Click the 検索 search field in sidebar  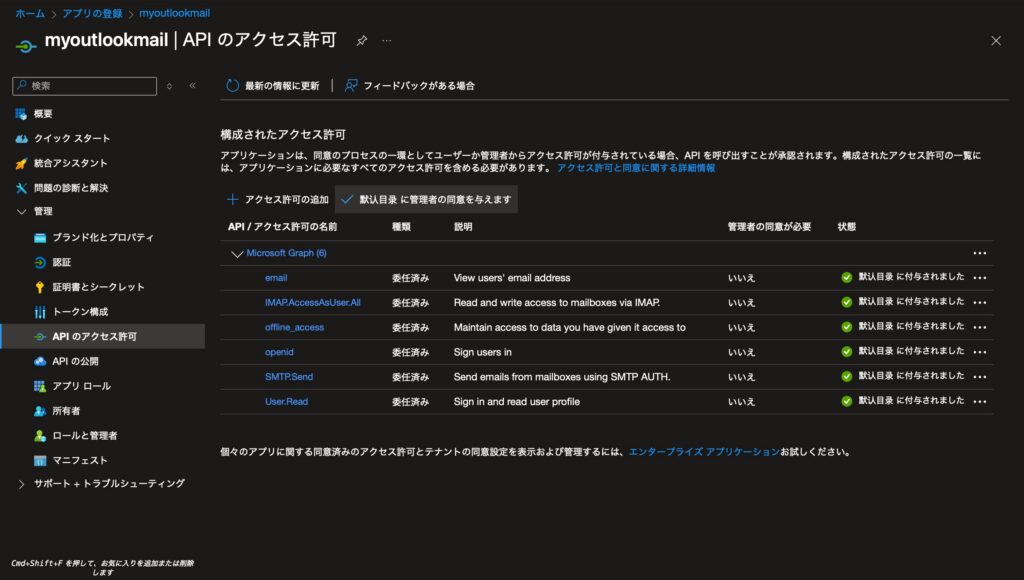pyautogui.click(x=90, y=86)
